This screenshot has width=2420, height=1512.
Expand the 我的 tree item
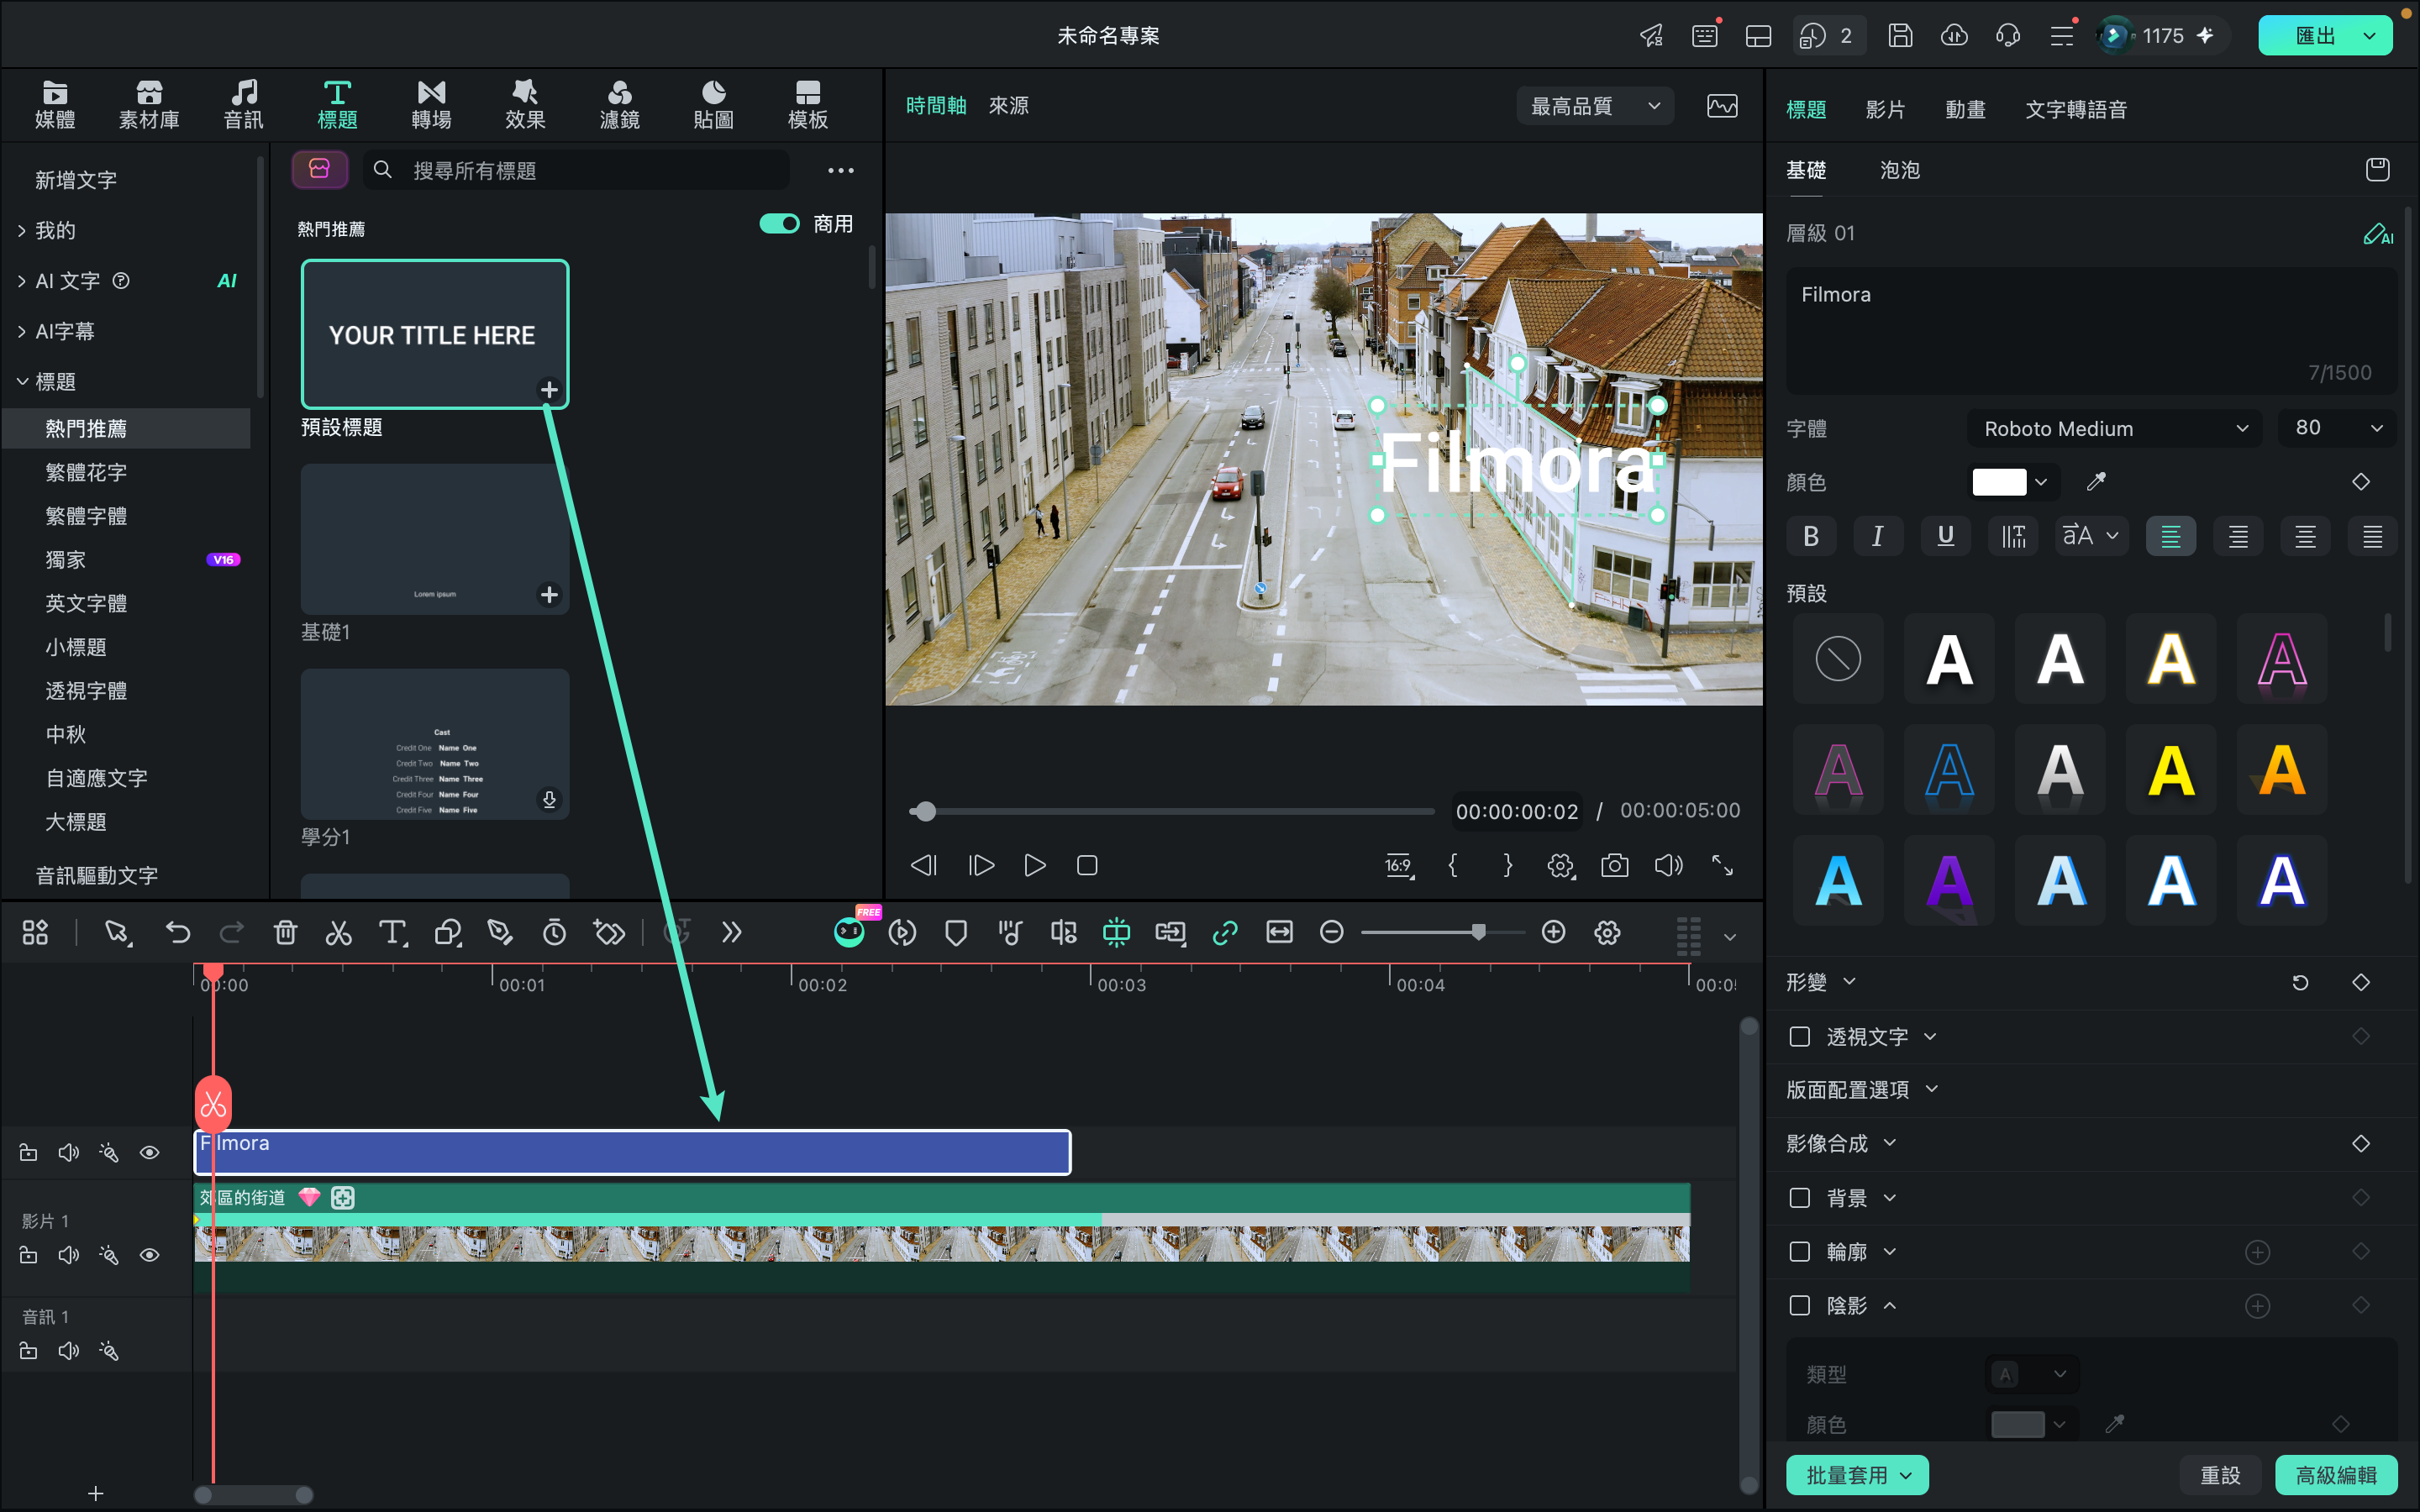point(22,231)
